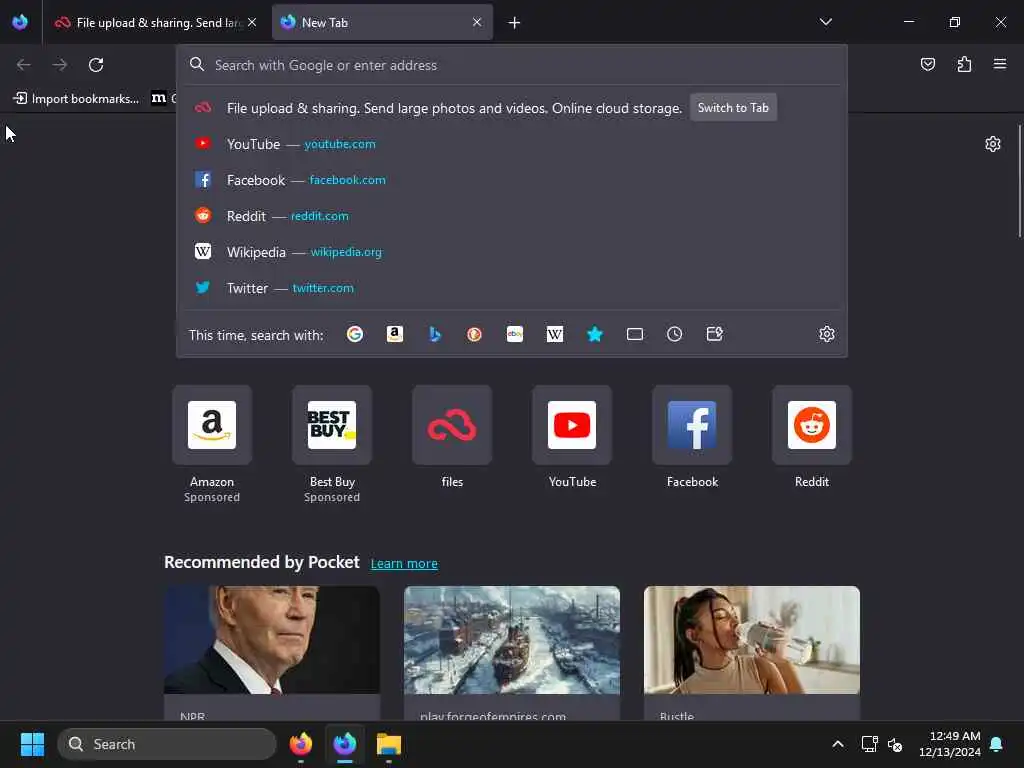Viewport: 1024px width, 768px height.
Task: Open NPR Pocket story thumbnail
Action: 272,640
